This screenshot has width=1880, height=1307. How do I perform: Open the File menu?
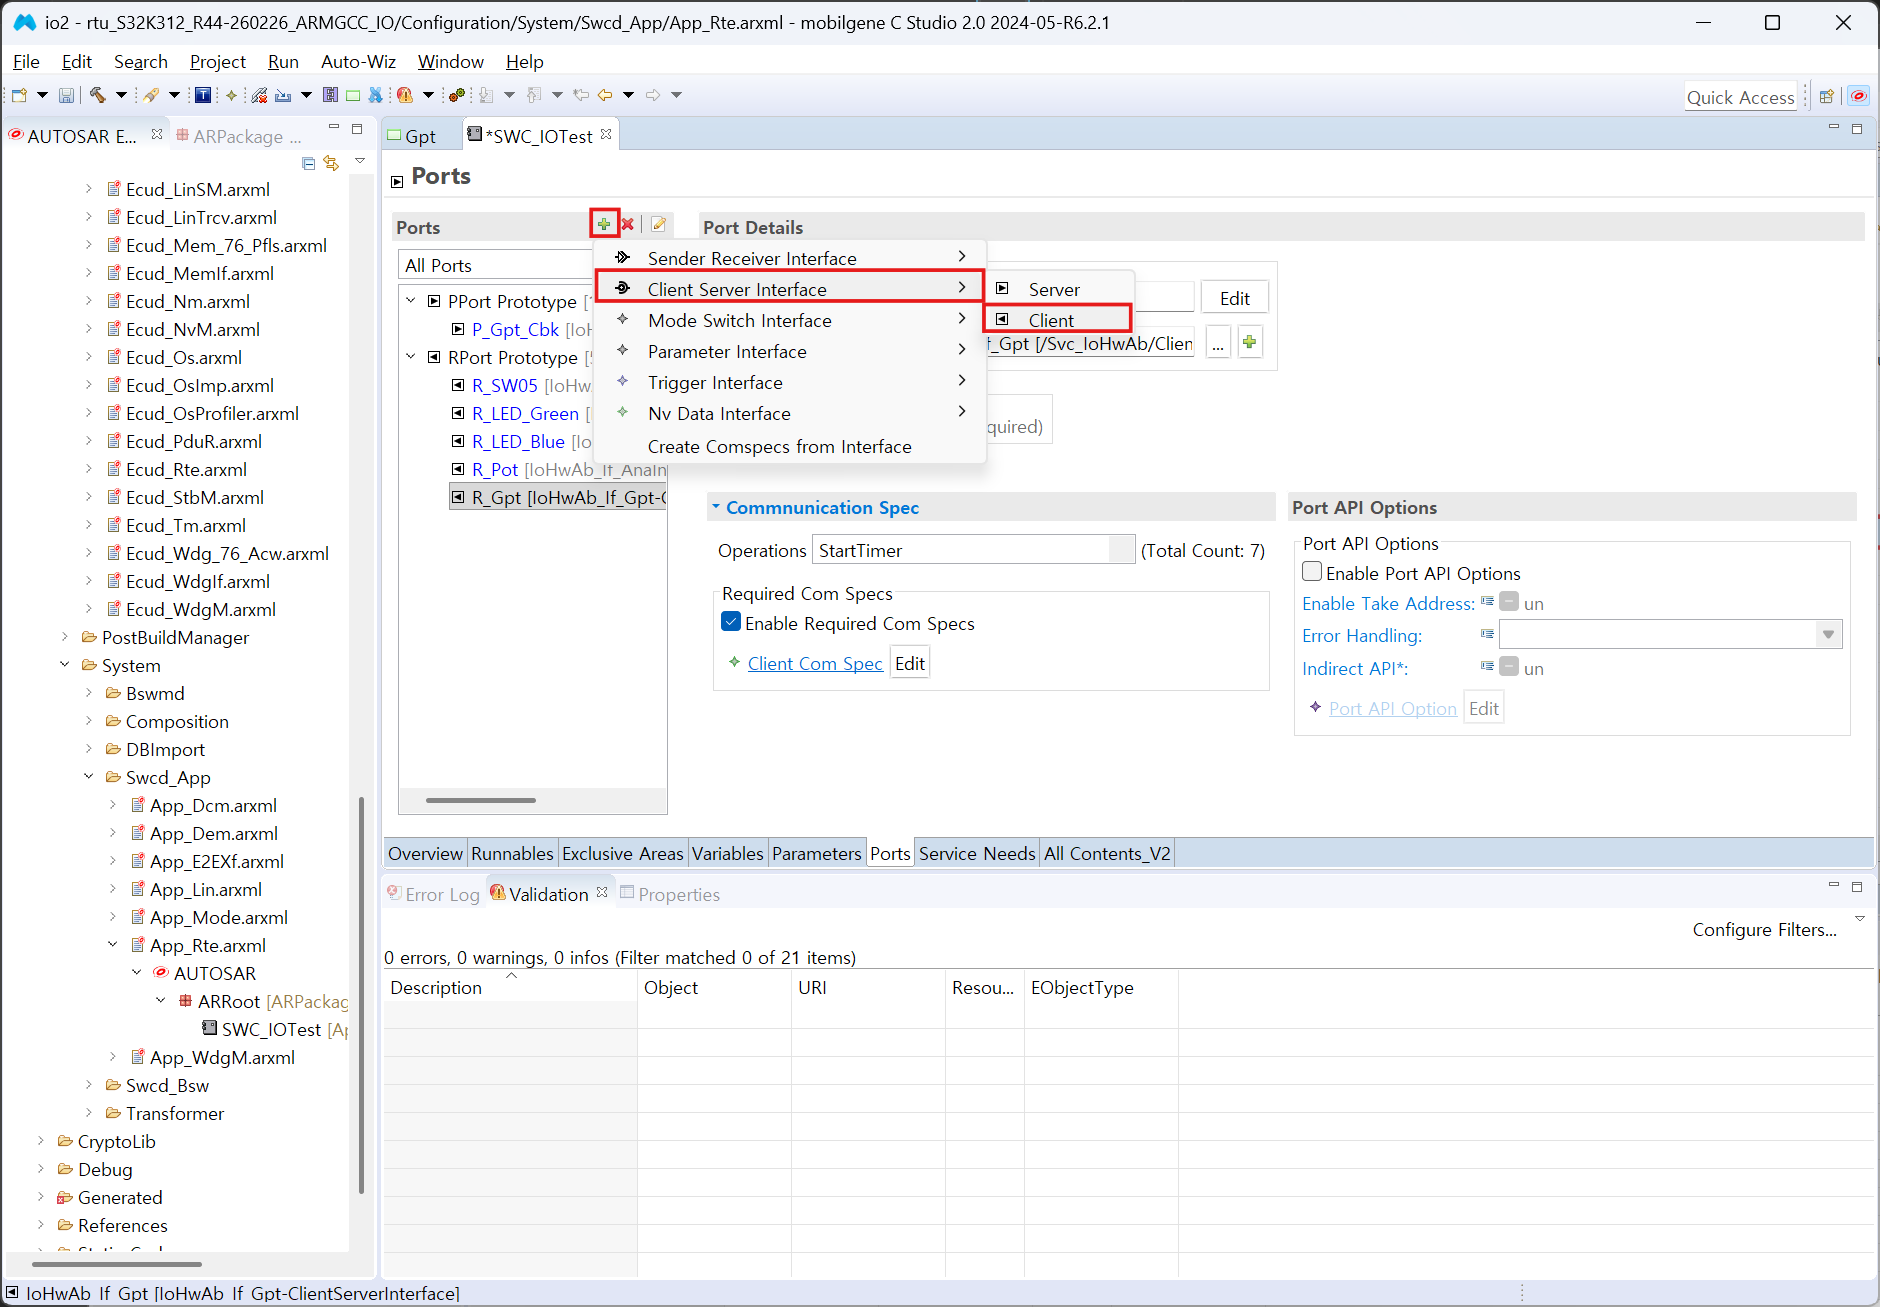26,62
